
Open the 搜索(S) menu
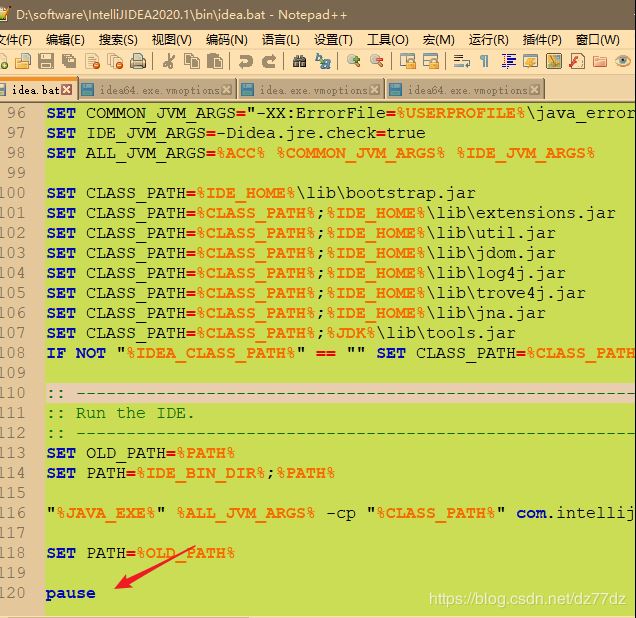click(x=118, y=40)
